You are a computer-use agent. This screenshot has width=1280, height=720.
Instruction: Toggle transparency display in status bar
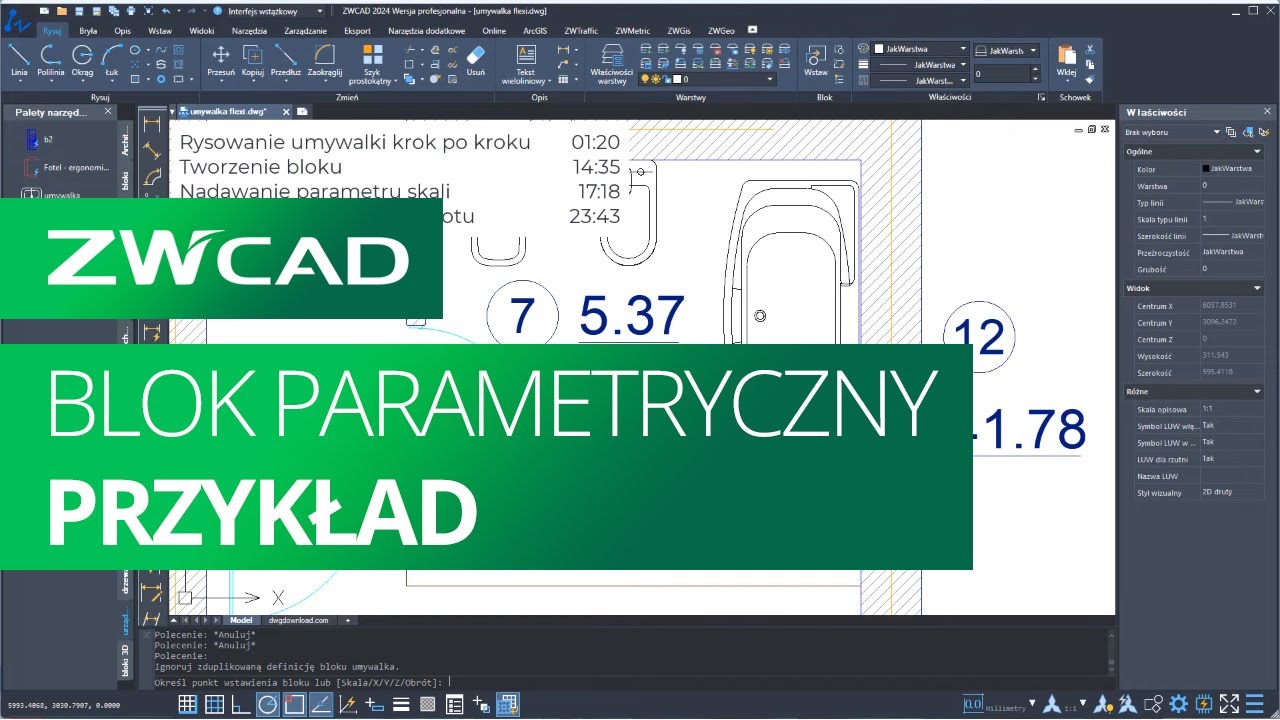428,704
